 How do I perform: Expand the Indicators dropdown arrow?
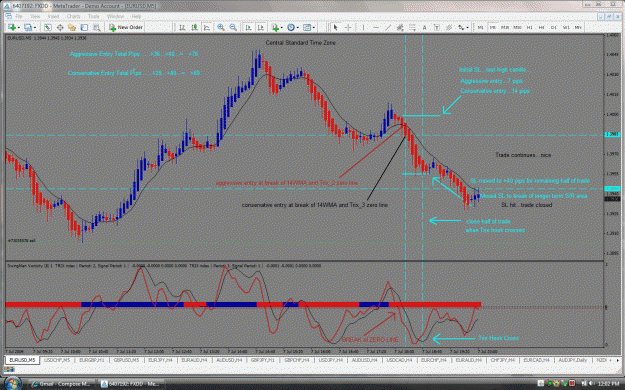pyautogui.click(x=281, y=27)
